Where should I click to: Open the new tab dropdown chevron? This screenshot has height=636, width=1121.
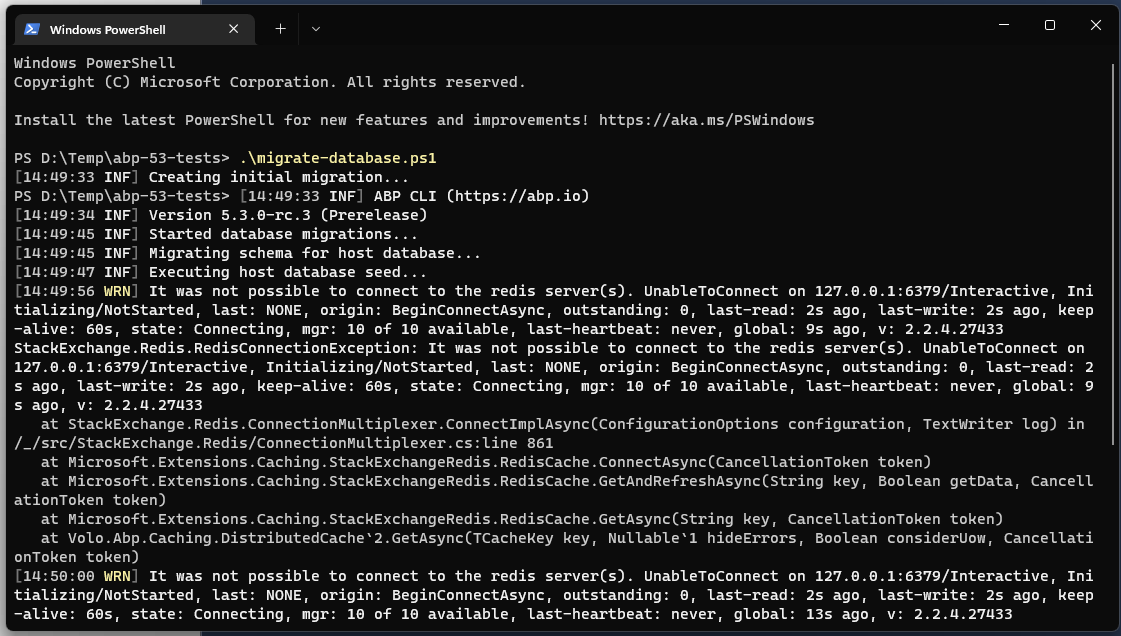pyautogui.click(x=316, y=29)
